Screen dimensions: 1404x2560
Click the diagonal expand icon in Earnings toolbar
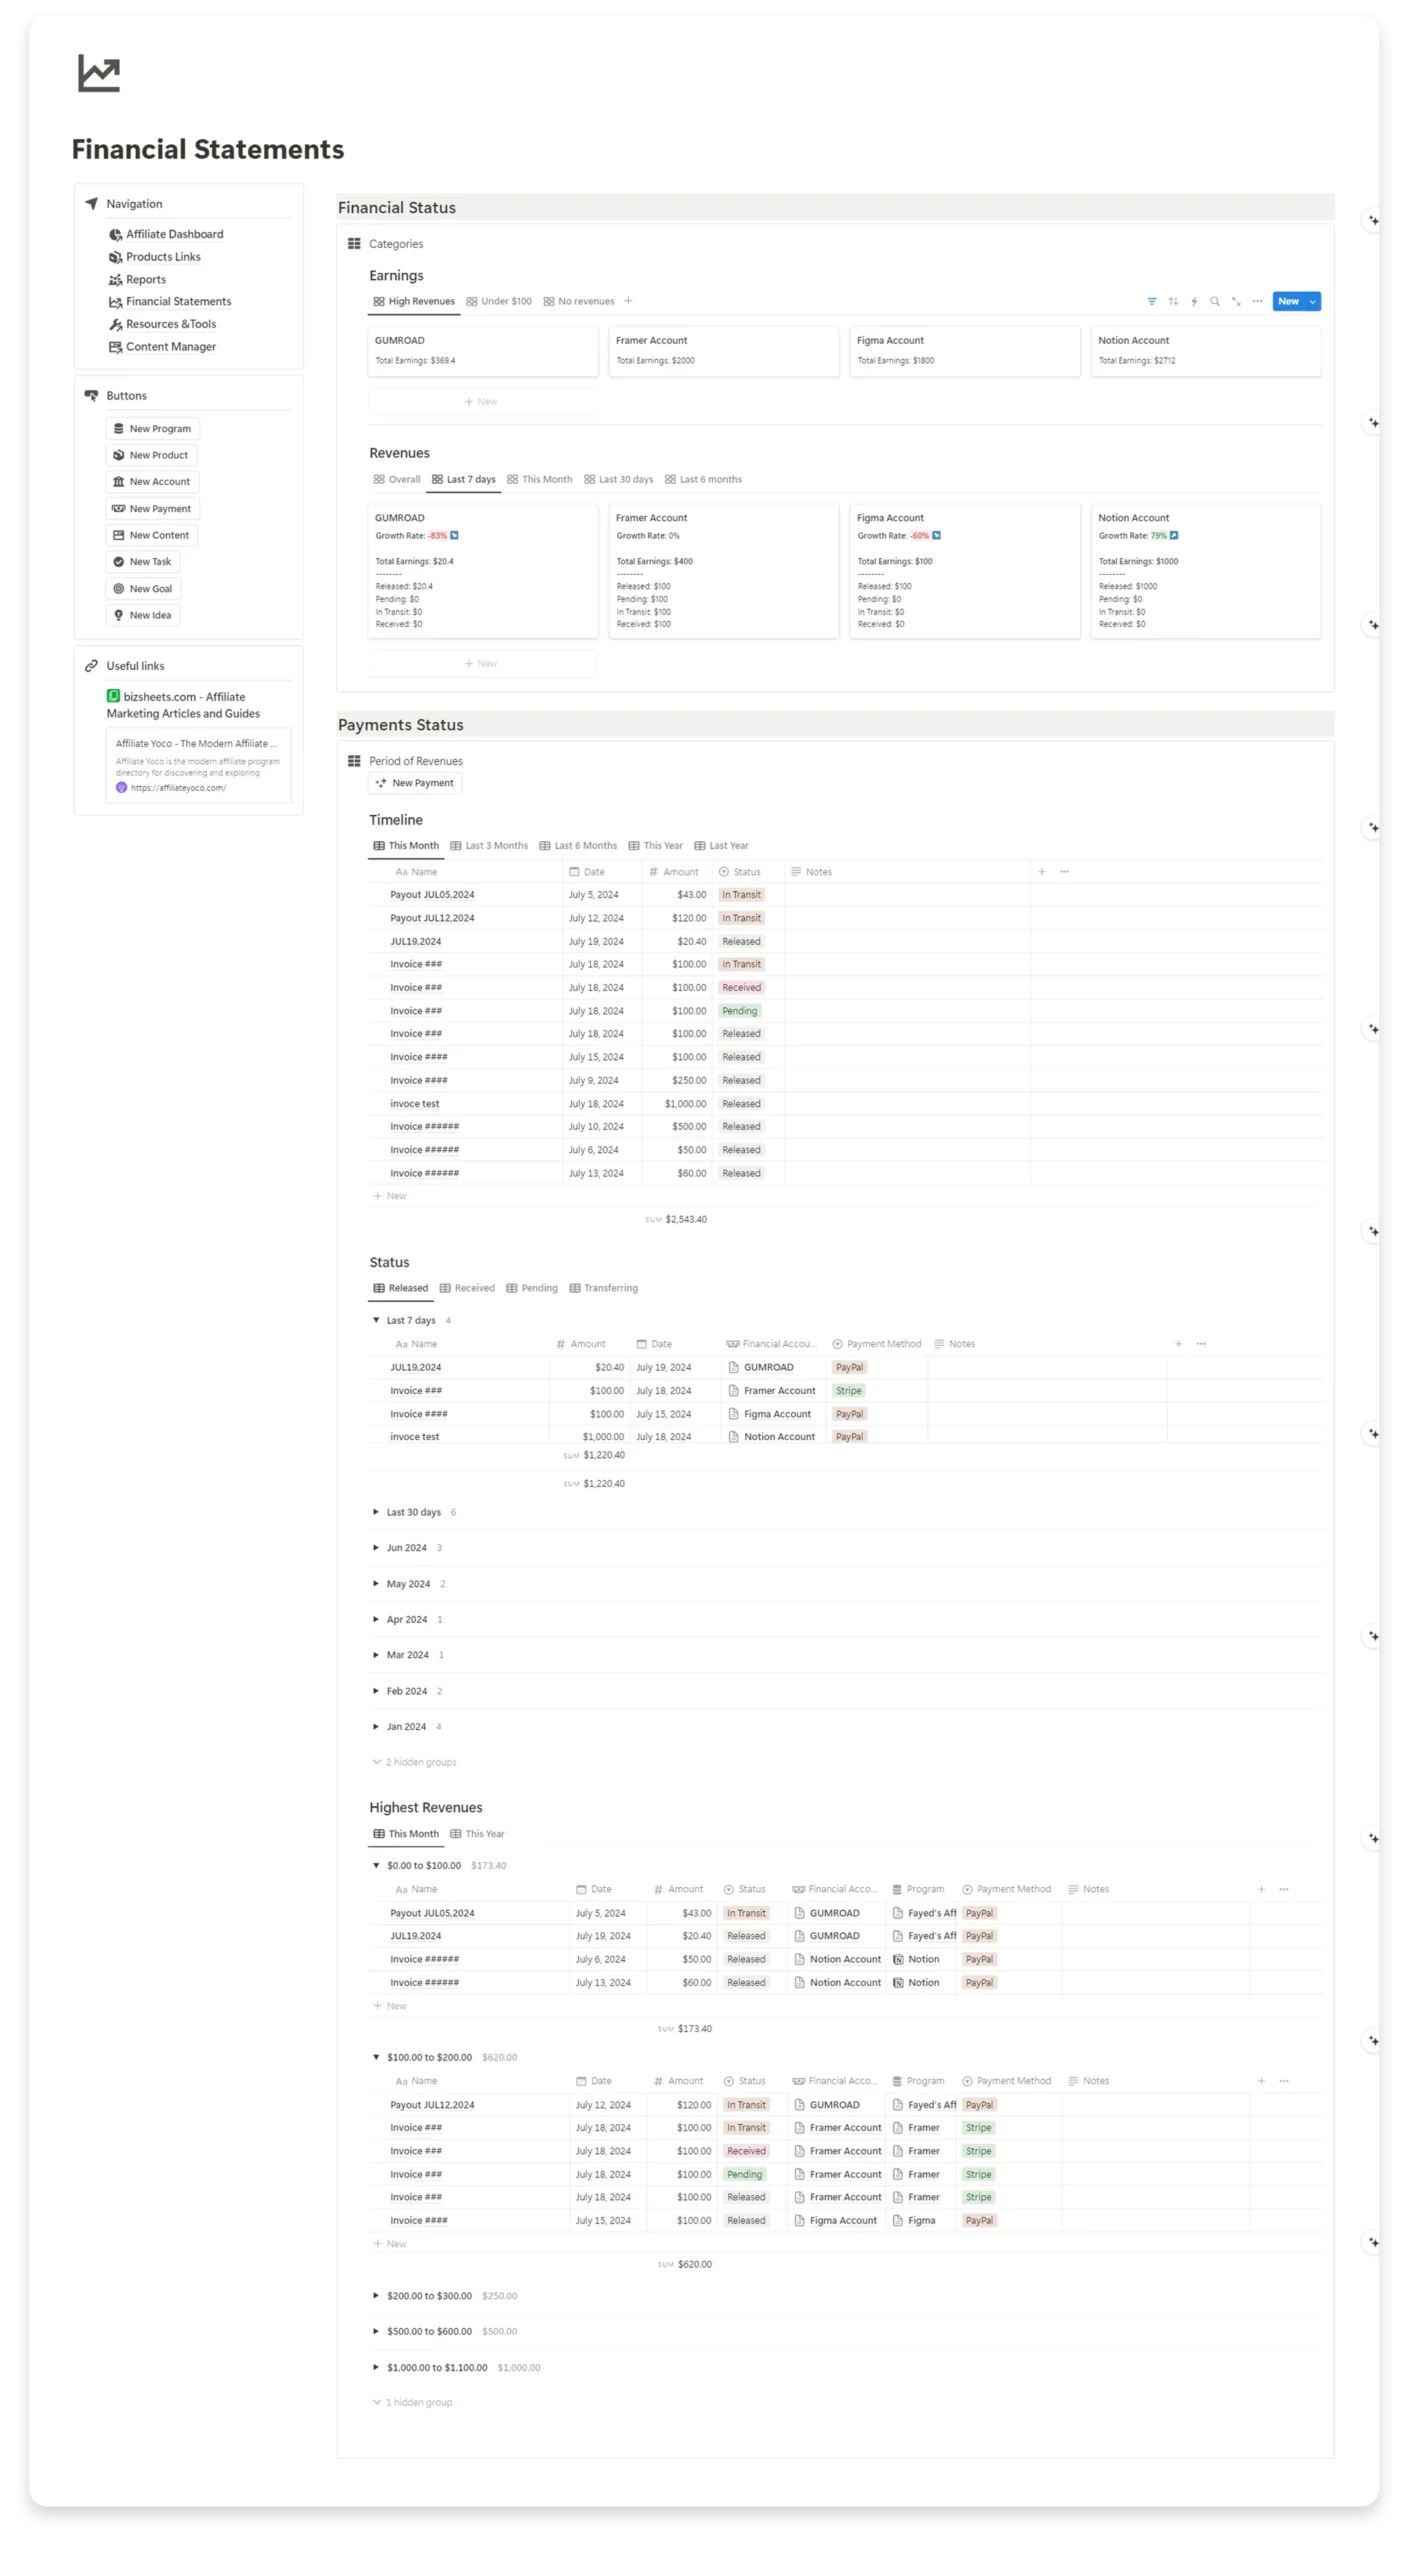(x=1235, y=301)
